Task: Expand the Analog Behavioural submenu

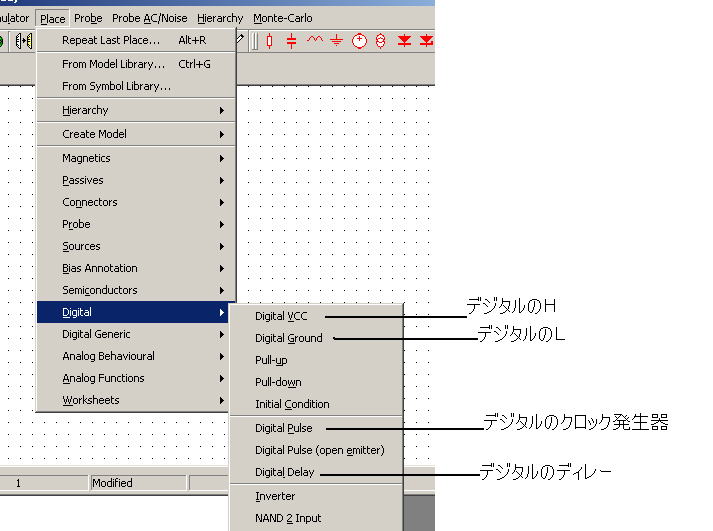Action: point(132,356)
